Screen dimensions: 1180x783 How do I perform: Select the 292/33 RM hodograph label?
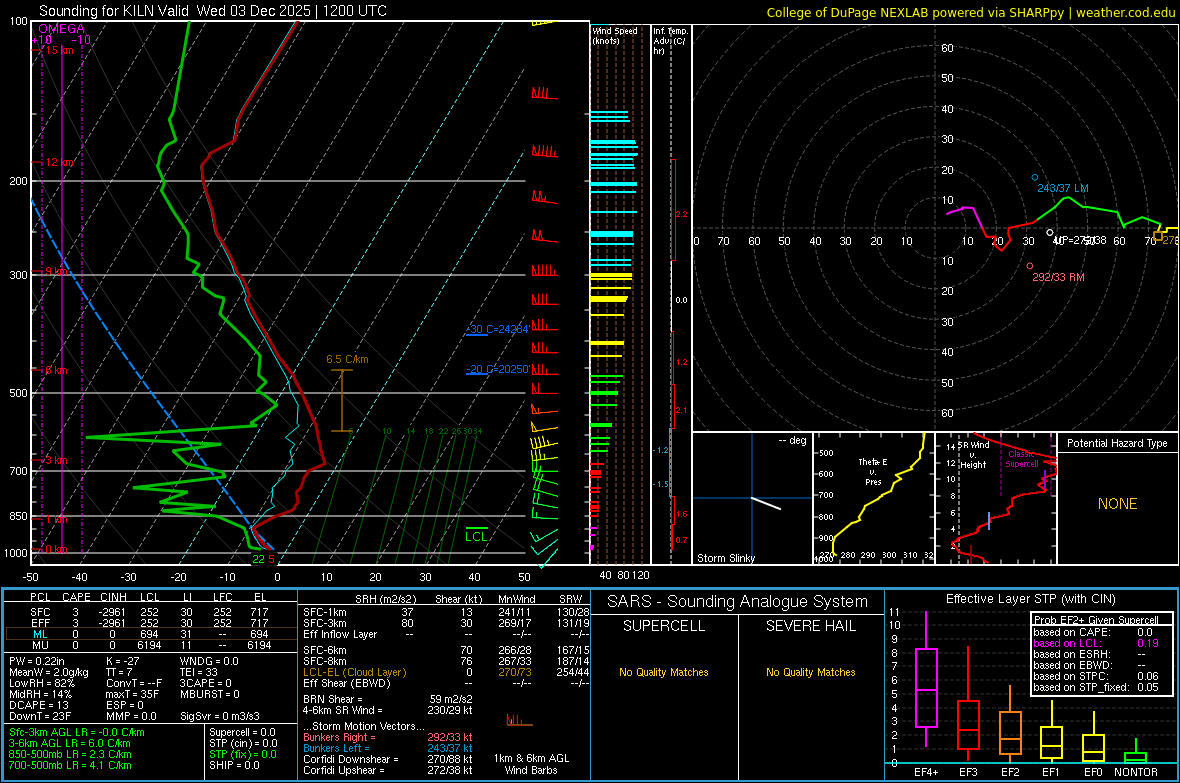point(1058,277)
